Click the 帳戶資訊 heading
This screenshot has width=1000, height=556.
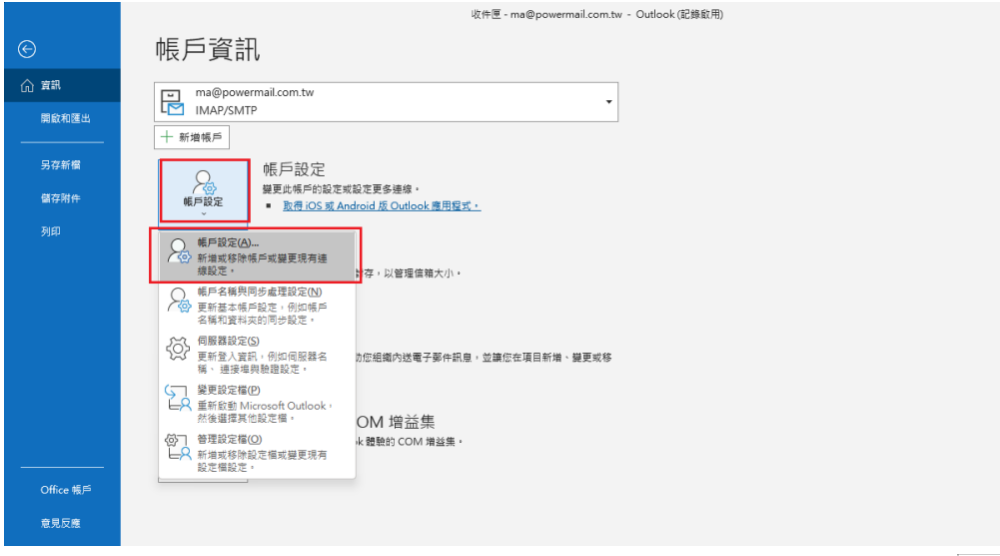pyautogui.click(x=207, y=50)
